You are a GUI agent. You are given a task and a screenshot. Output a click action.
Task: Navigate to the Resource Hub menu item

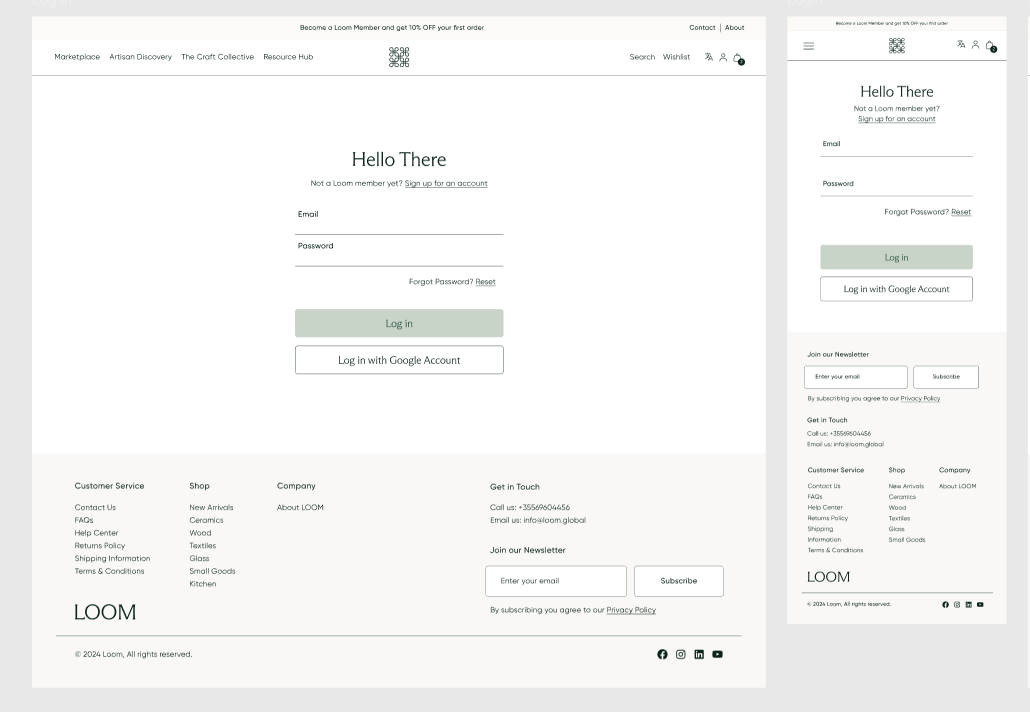click(287, 57)
